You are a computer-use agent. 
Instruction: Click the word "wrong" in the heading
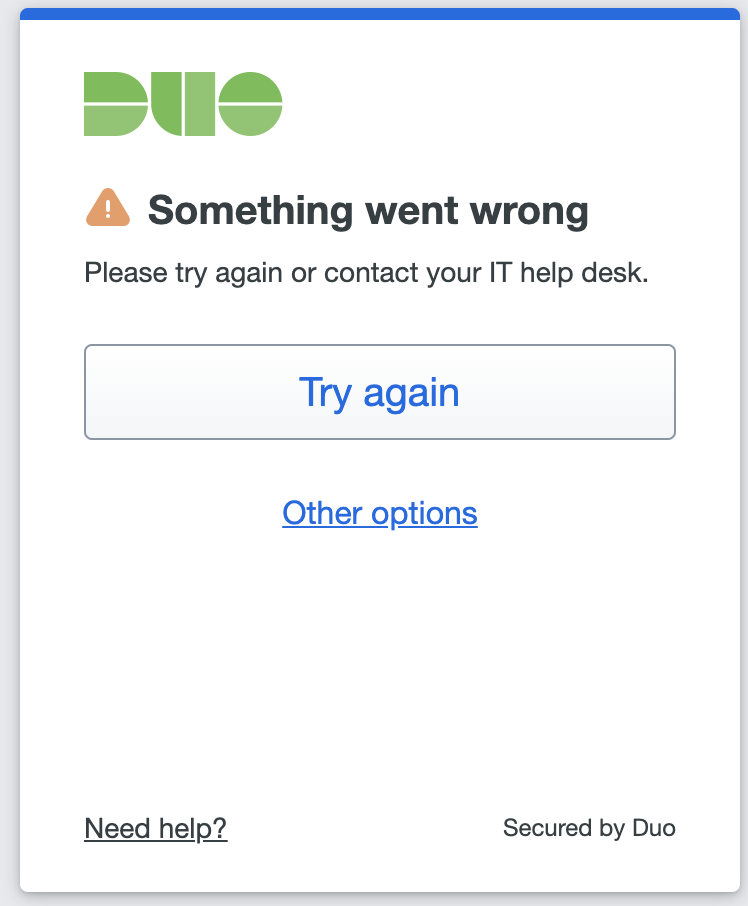[530, 213]
